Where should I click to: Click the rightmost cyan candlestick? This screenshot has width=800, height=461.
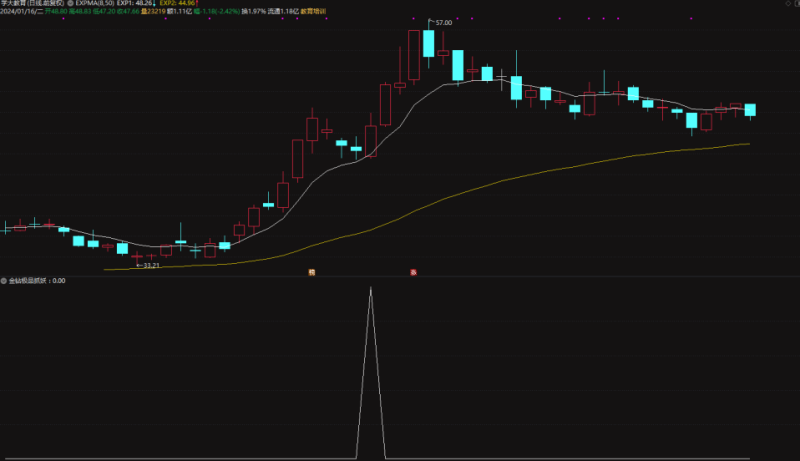tap(750, 109)
